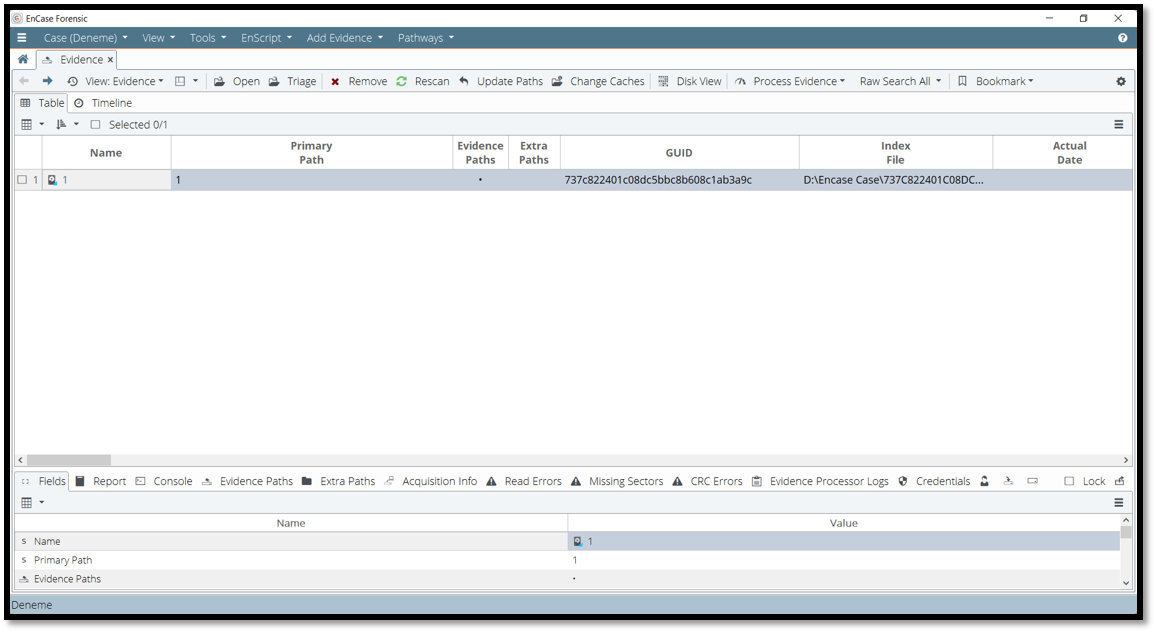
Task: Open the Process Evidence dropdown
Action: point(797,82)
